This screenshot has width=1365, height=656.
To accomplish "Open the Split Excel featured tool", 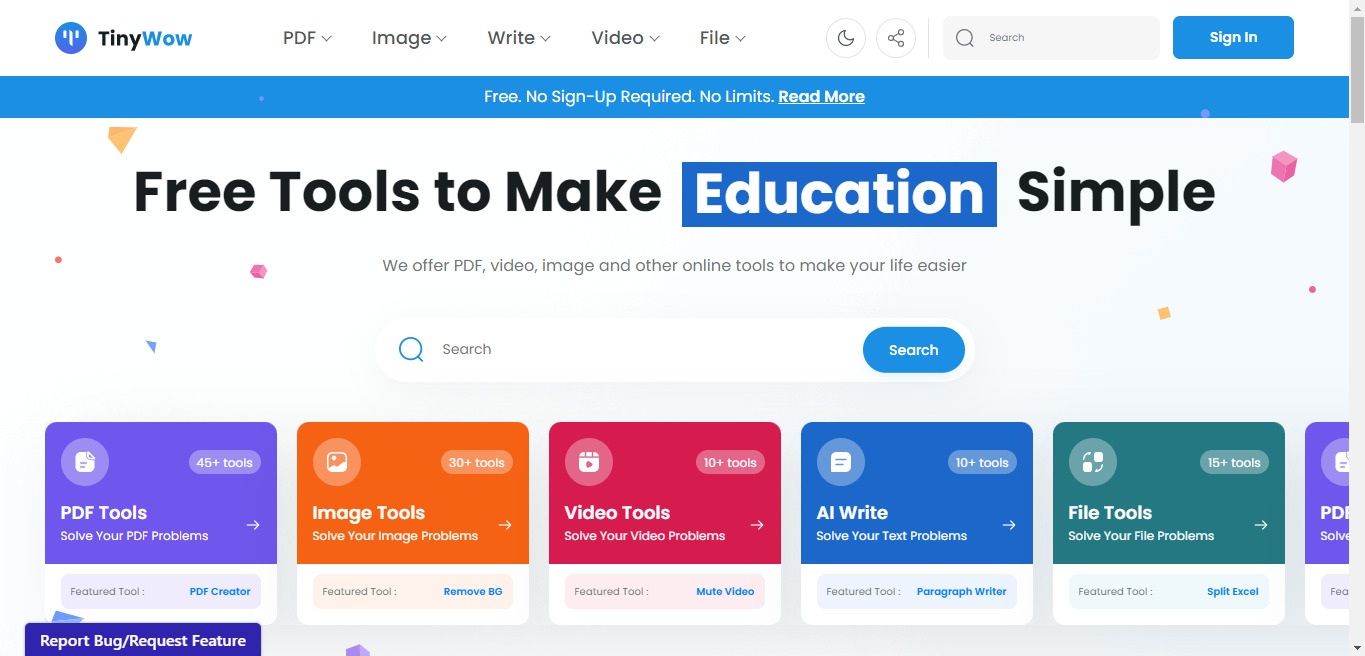I will [1233, 592].
